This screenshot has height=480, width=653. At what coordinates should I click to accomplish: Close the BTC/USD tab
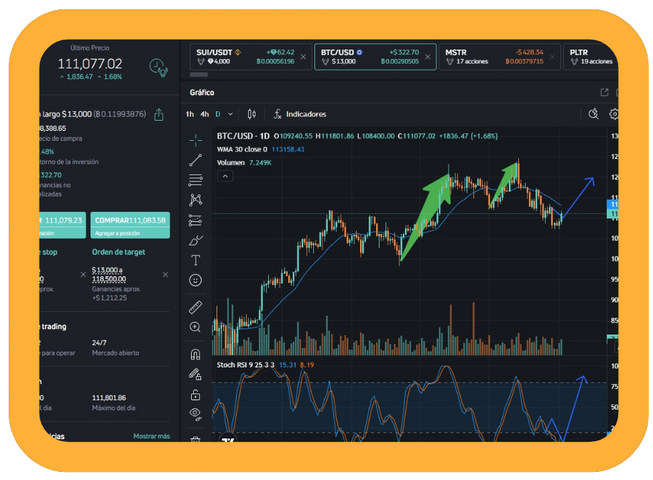pos(428,57)
